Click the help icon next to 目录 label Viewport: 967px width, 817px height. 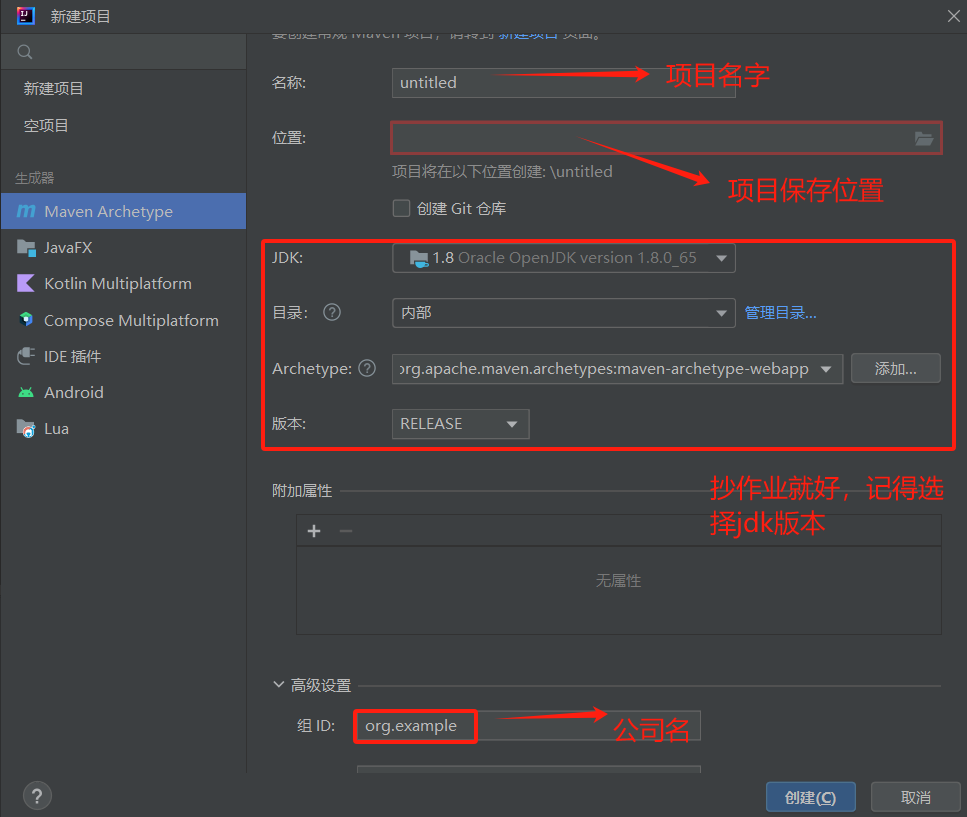332,312
